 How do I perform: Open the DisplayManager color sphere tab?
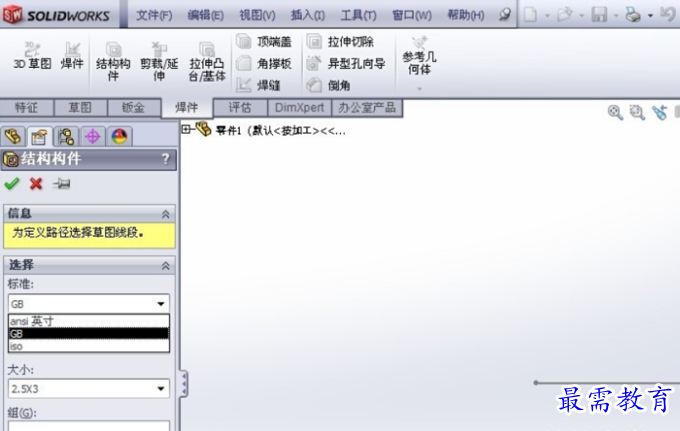pyautogui.click(x=119, y=137)
